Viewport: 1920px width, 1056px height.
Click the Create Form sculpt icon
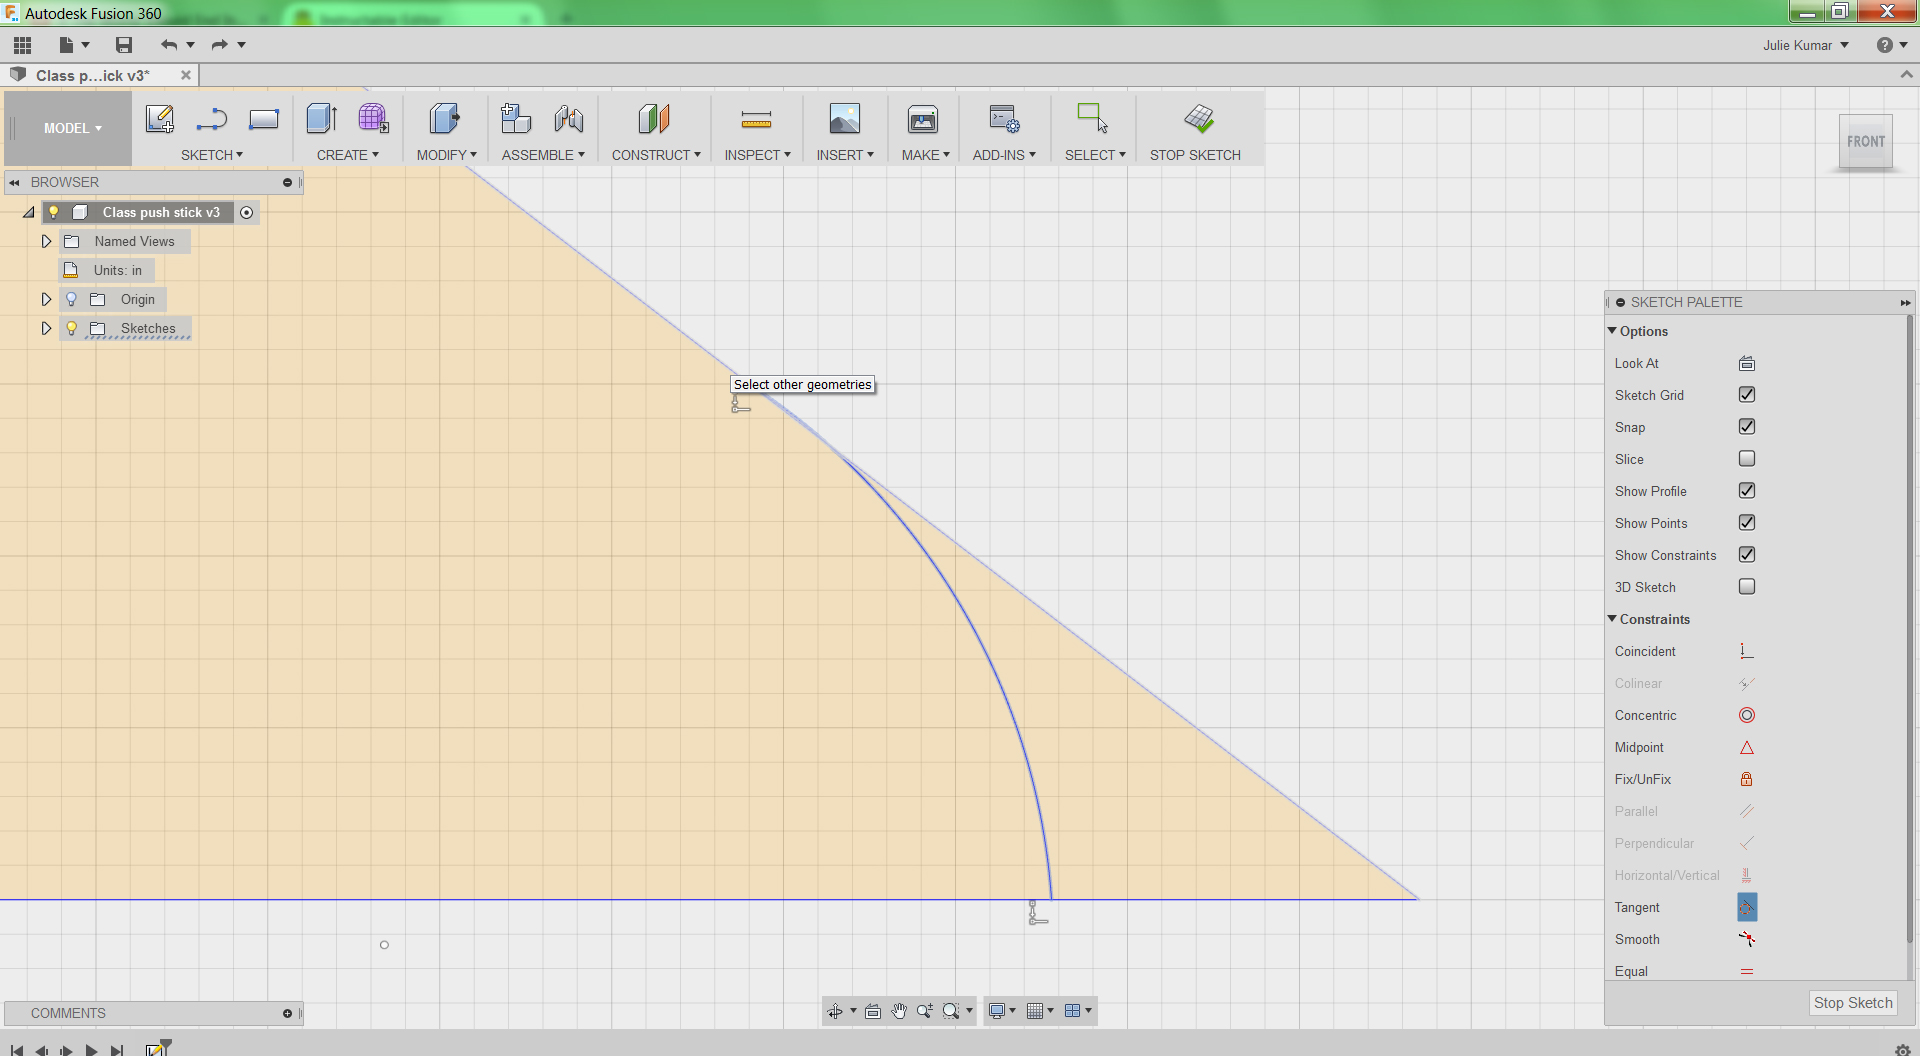[373, 119]
